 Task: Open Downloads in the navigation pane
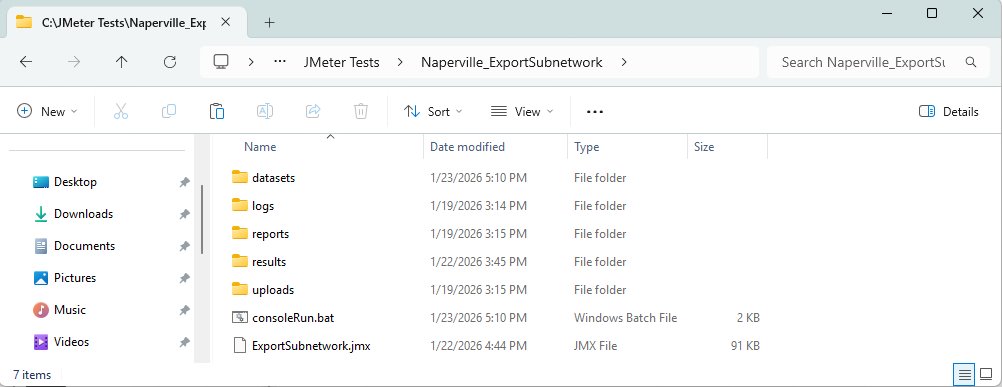pos(83,214)
